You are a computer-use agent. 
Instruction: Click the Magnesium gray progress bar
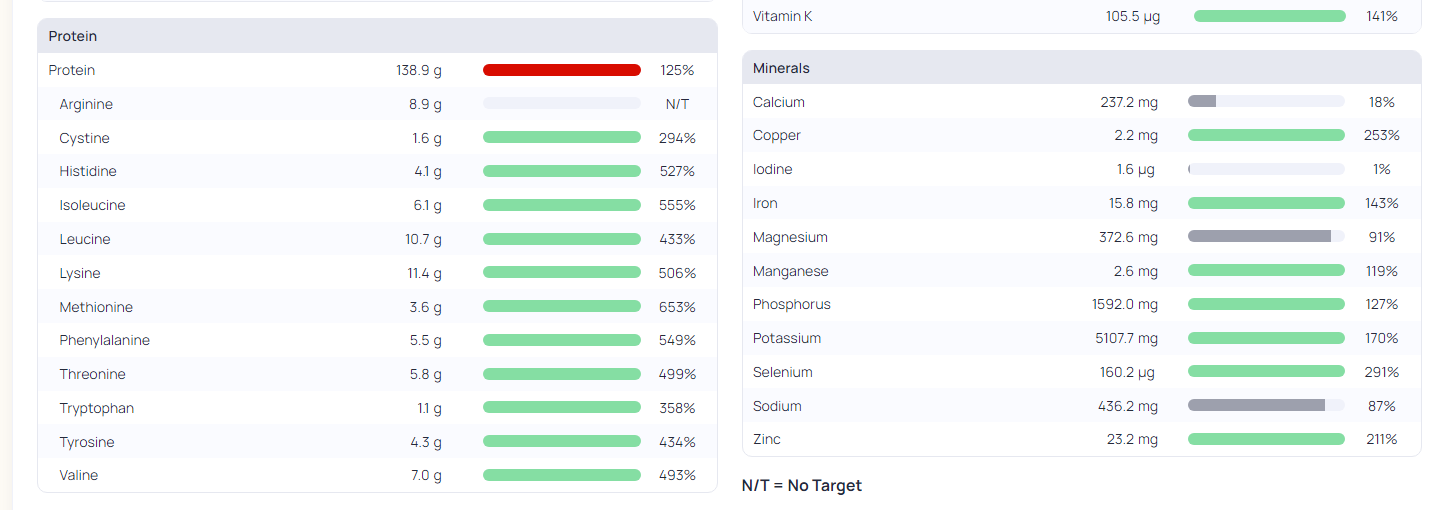(1266, 237)
